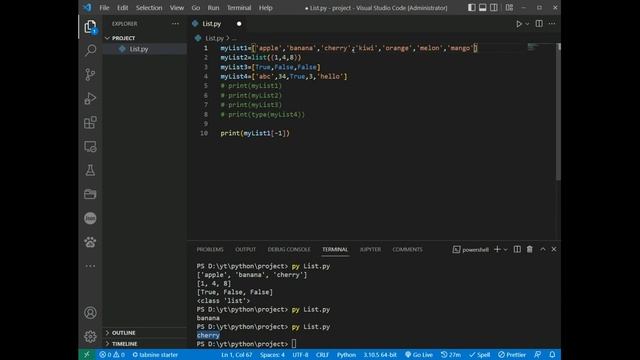
Task: Select the powershell terminal label
Action: coord(471,249)
